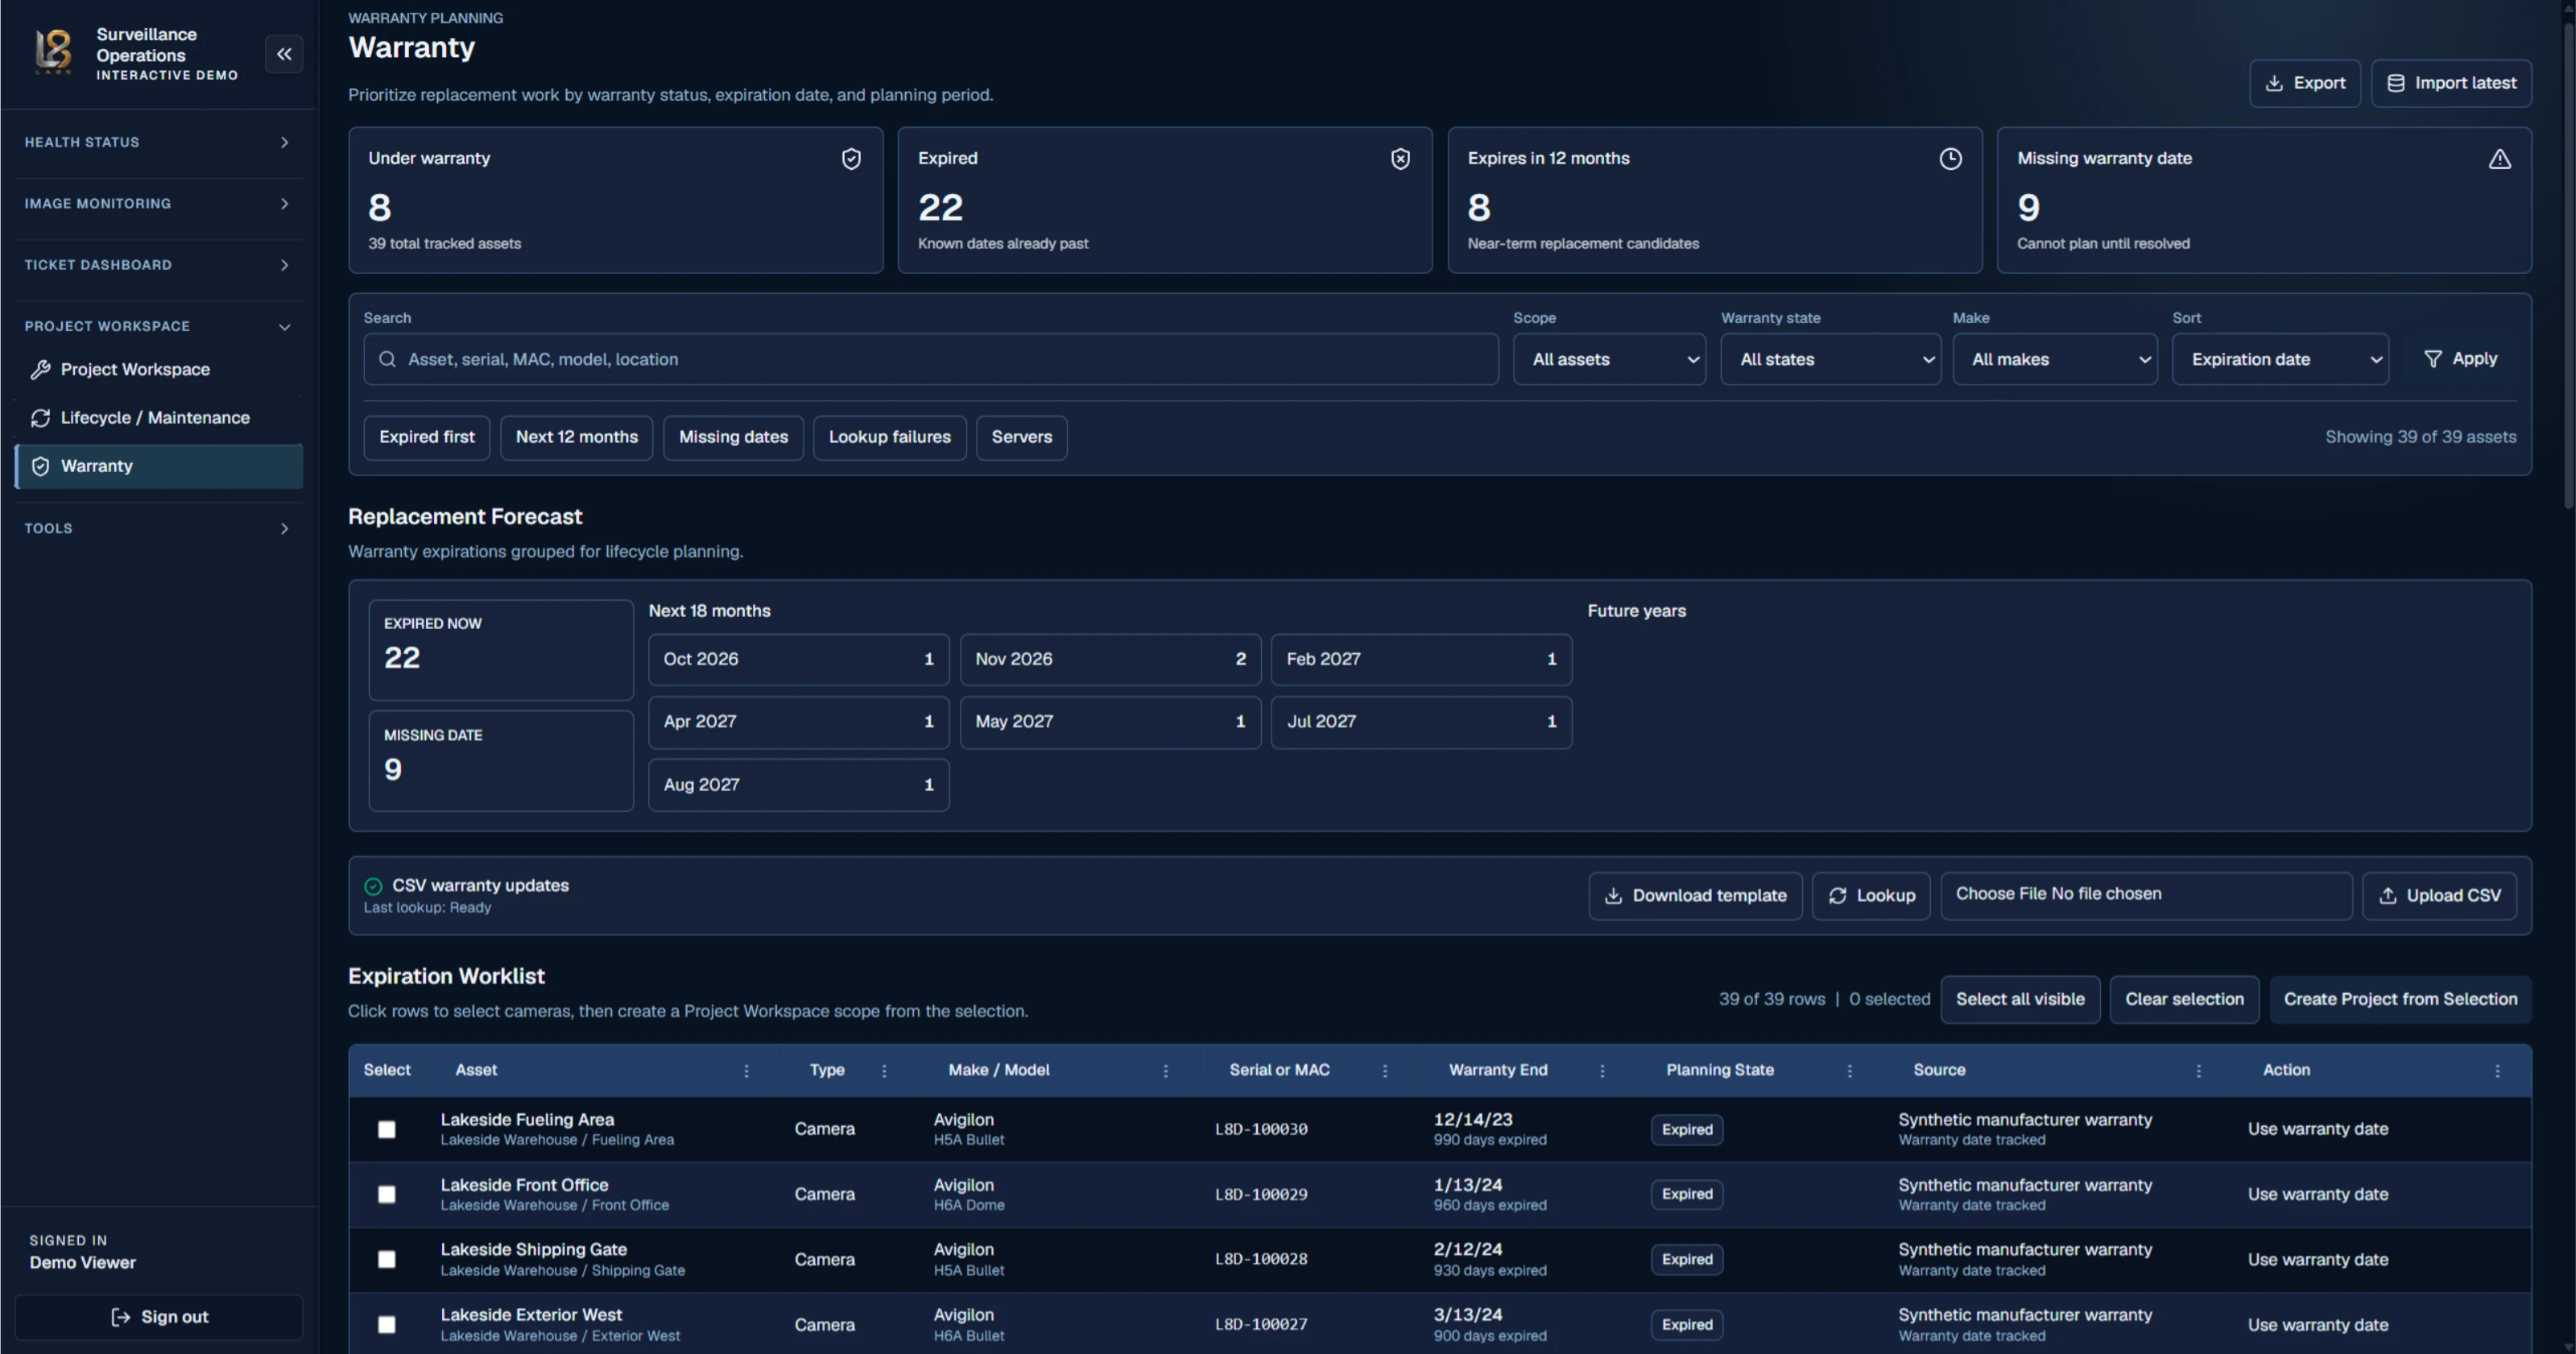Image resolution: width=2576 pixels, height=1354 pixels.
Task: Focus the asset search input field
Action: coord(930,359)
